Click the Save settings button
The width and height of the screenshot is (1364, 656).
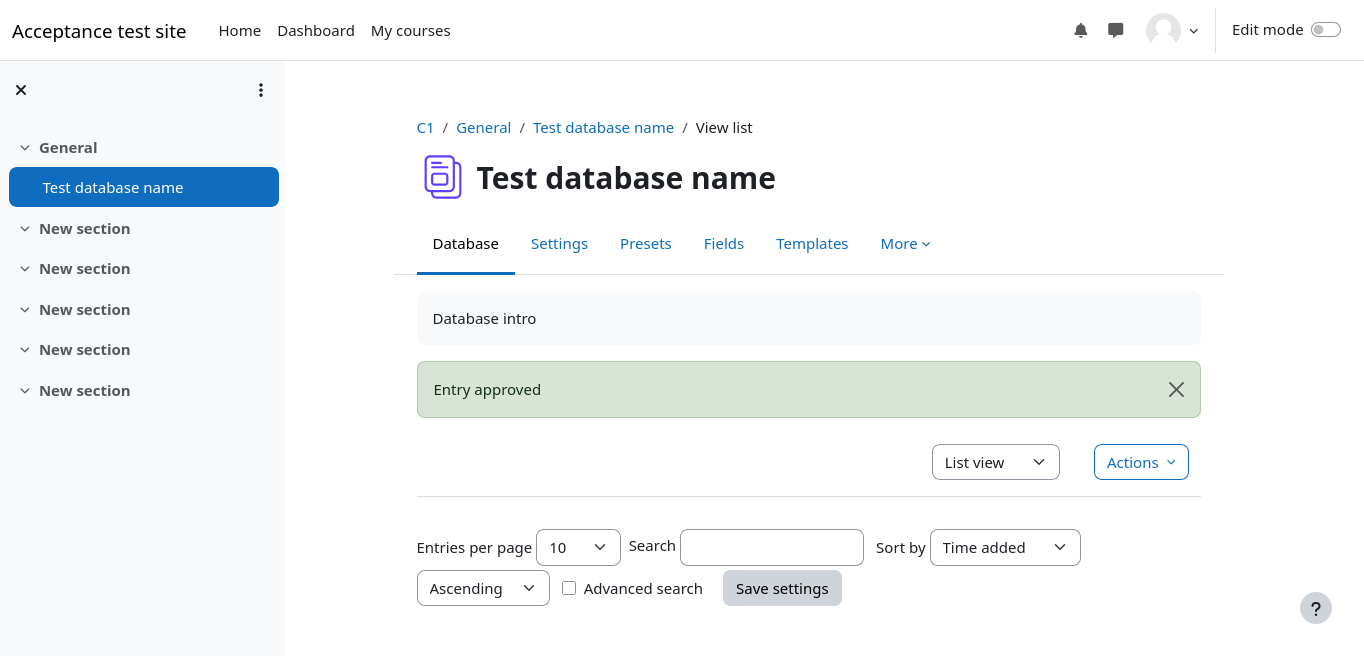click(782, 588)
